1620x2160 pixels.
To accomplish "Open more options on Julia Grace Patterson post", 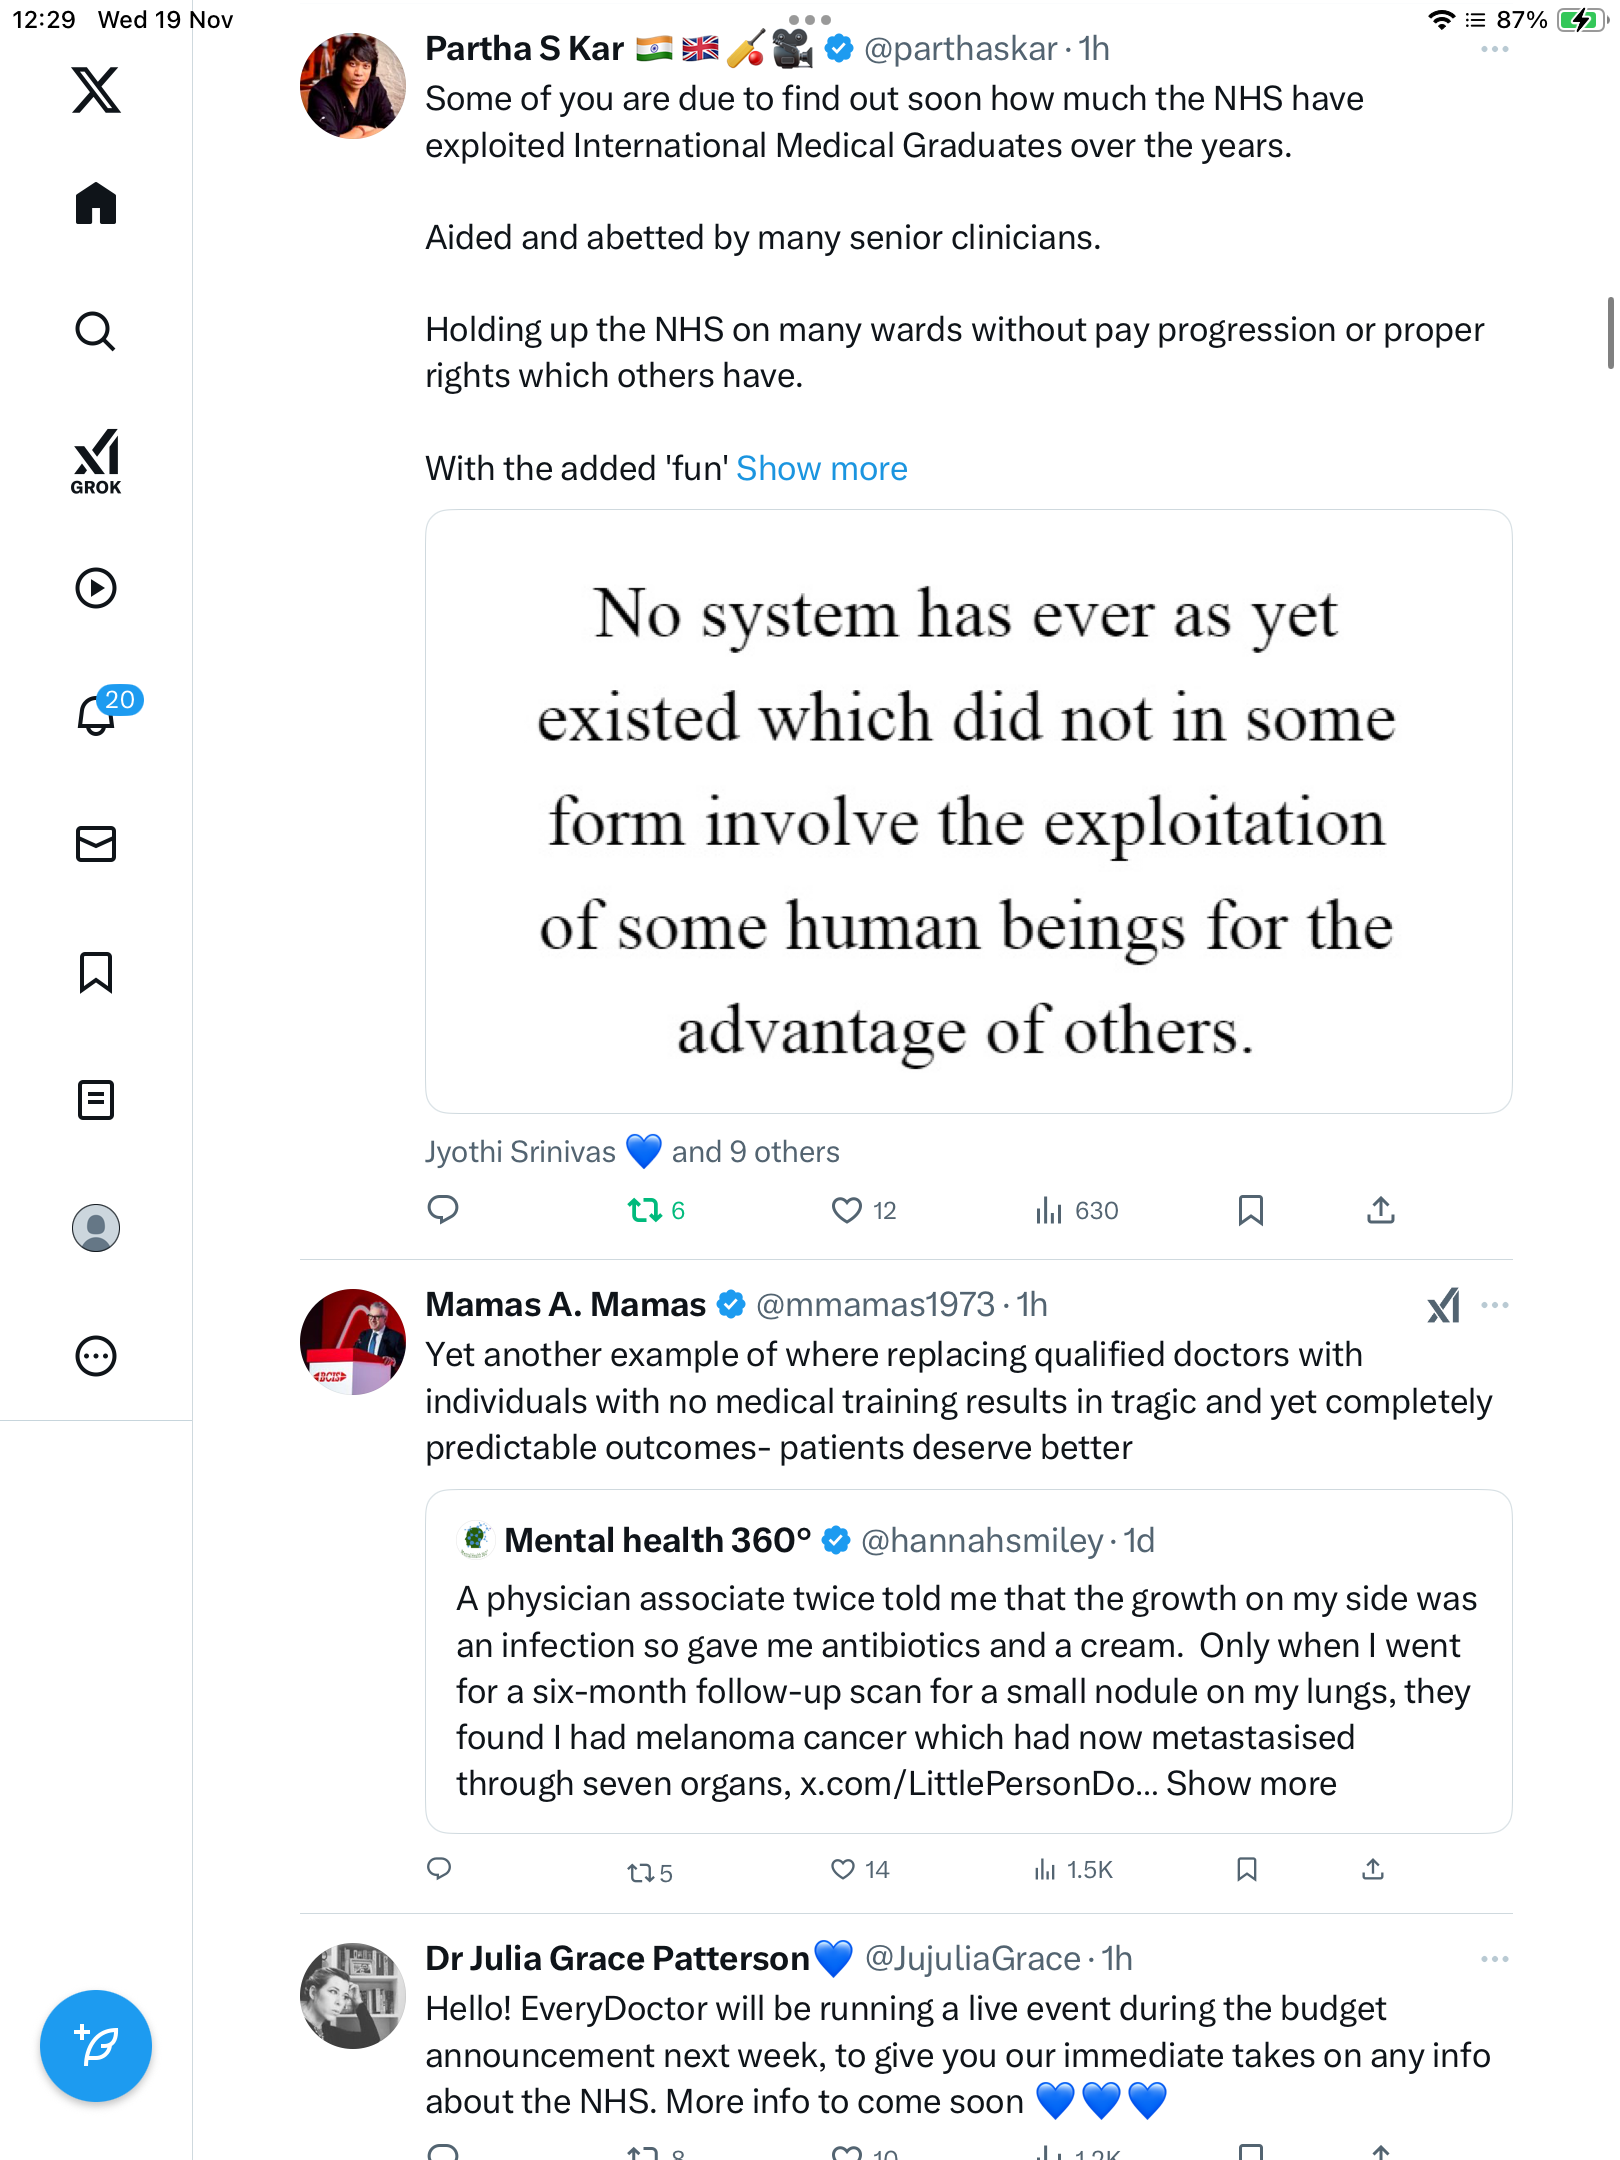I will click(x=1494, y=1959).
